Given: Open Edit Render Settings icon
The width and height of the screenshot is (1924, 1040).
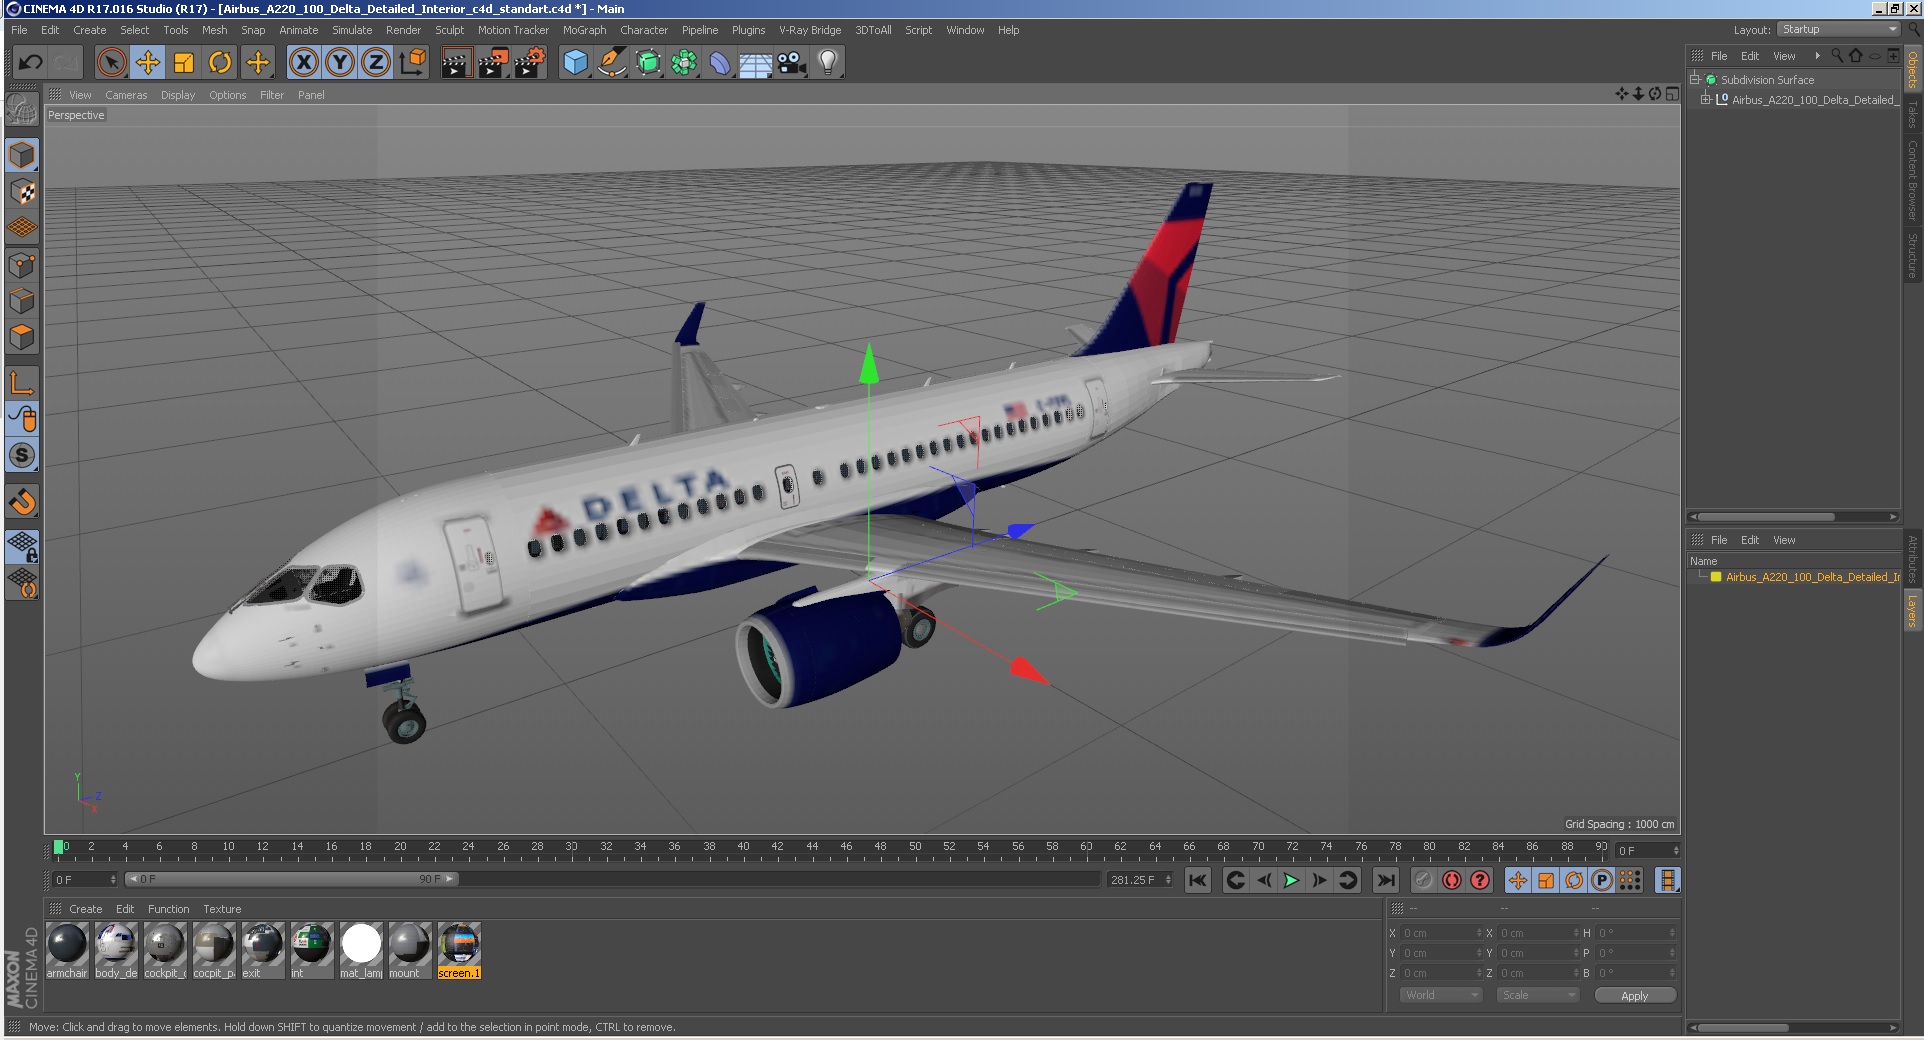Looking at the screenshot, I should click(530, 63).
